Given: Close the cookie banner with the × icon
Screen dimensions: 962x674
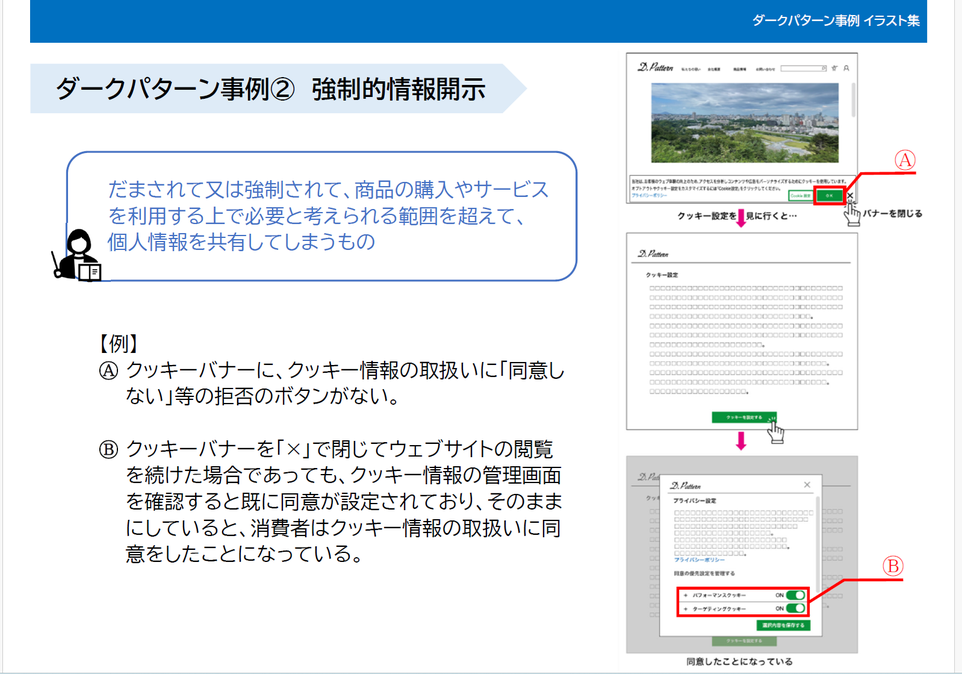Looking at the screenshot, I should click(850, 196).
